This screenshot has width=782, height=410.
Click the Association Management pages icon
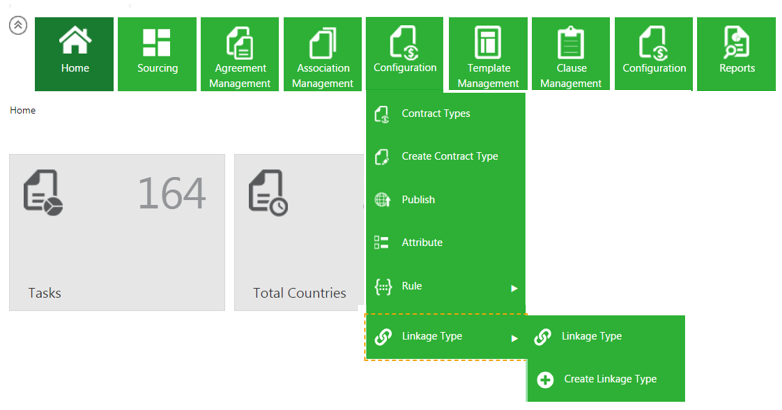click(323, 43)
